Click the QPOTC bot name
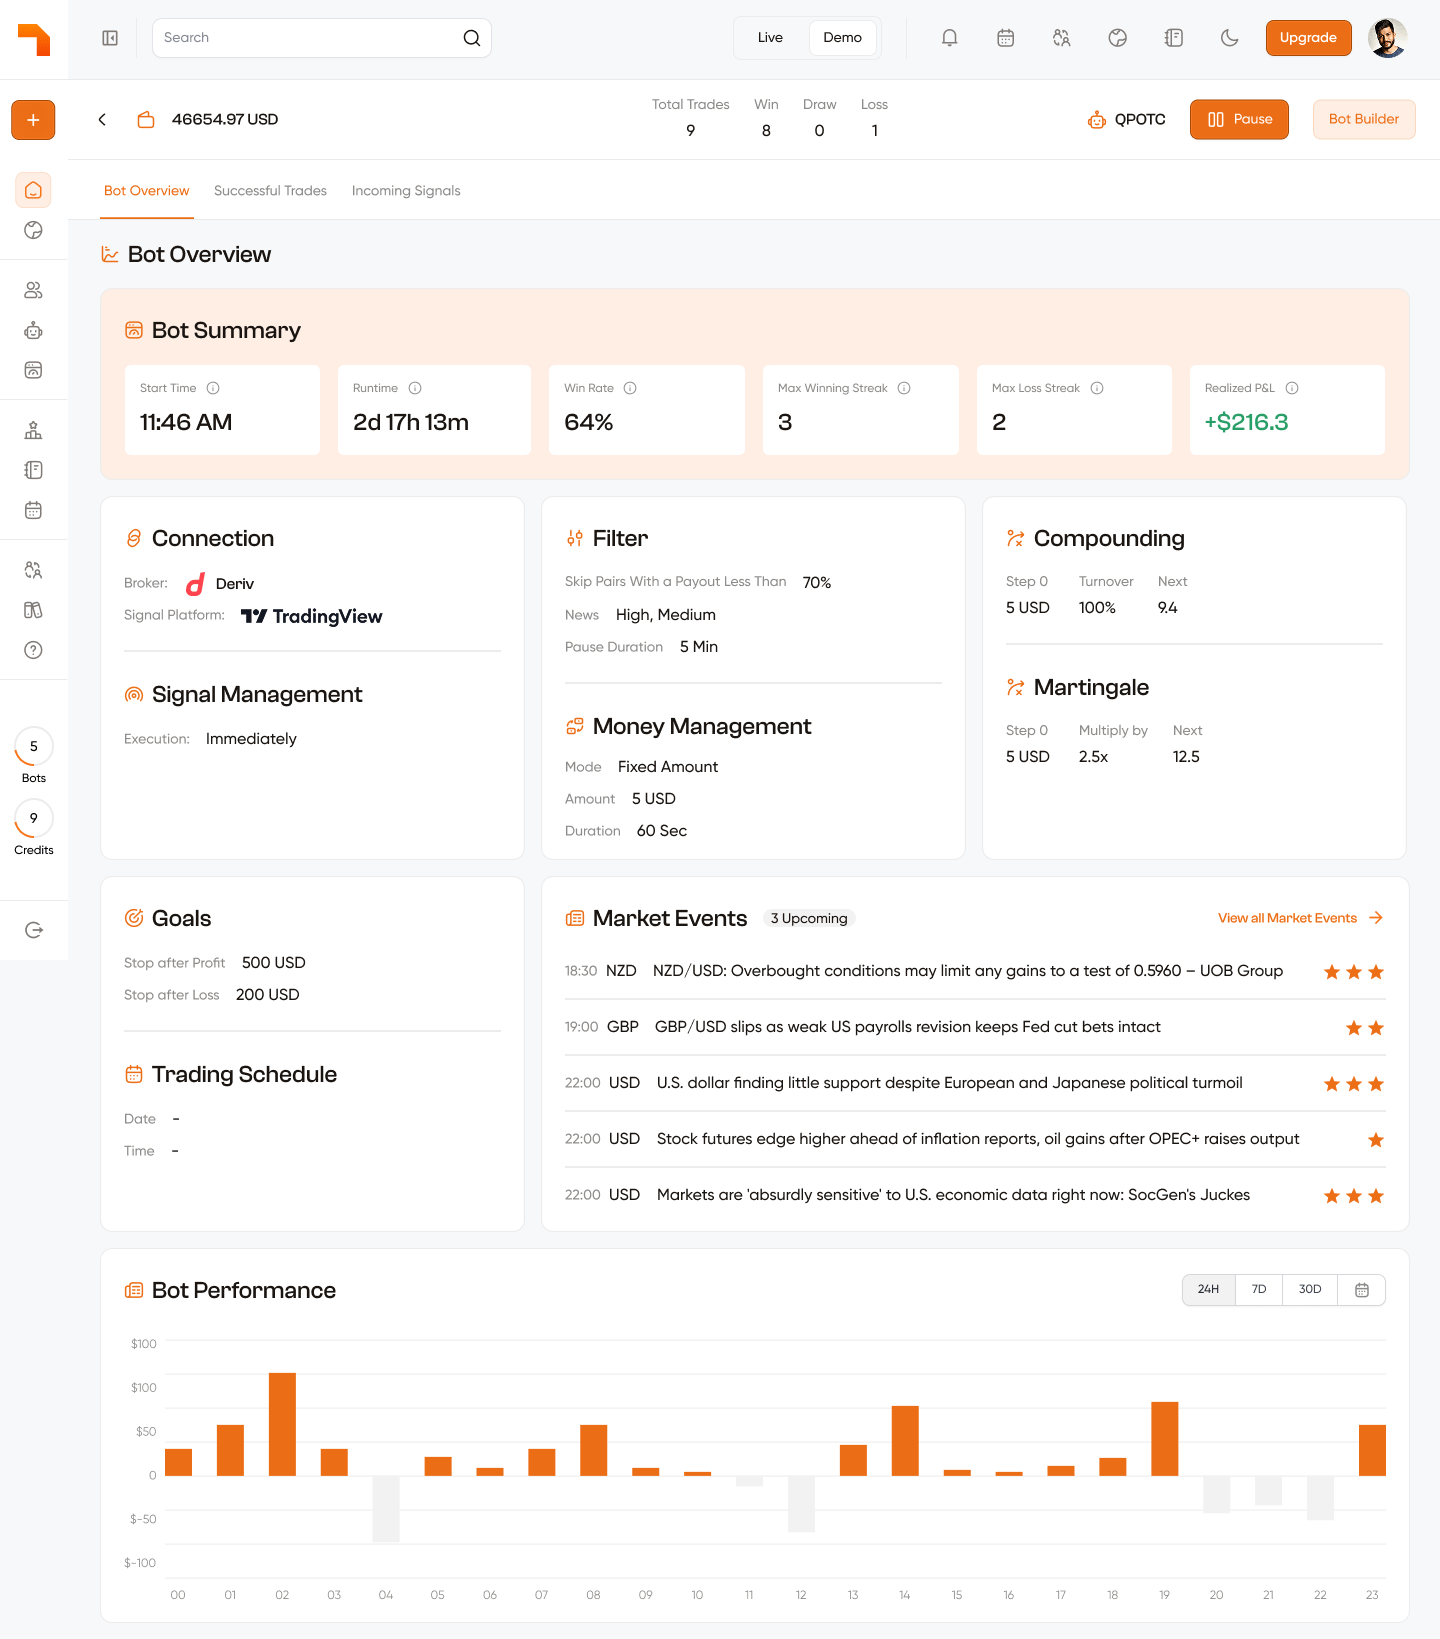This screenshot has width=1440, height=1639. pyautogui.click(x=1140, y=120)
